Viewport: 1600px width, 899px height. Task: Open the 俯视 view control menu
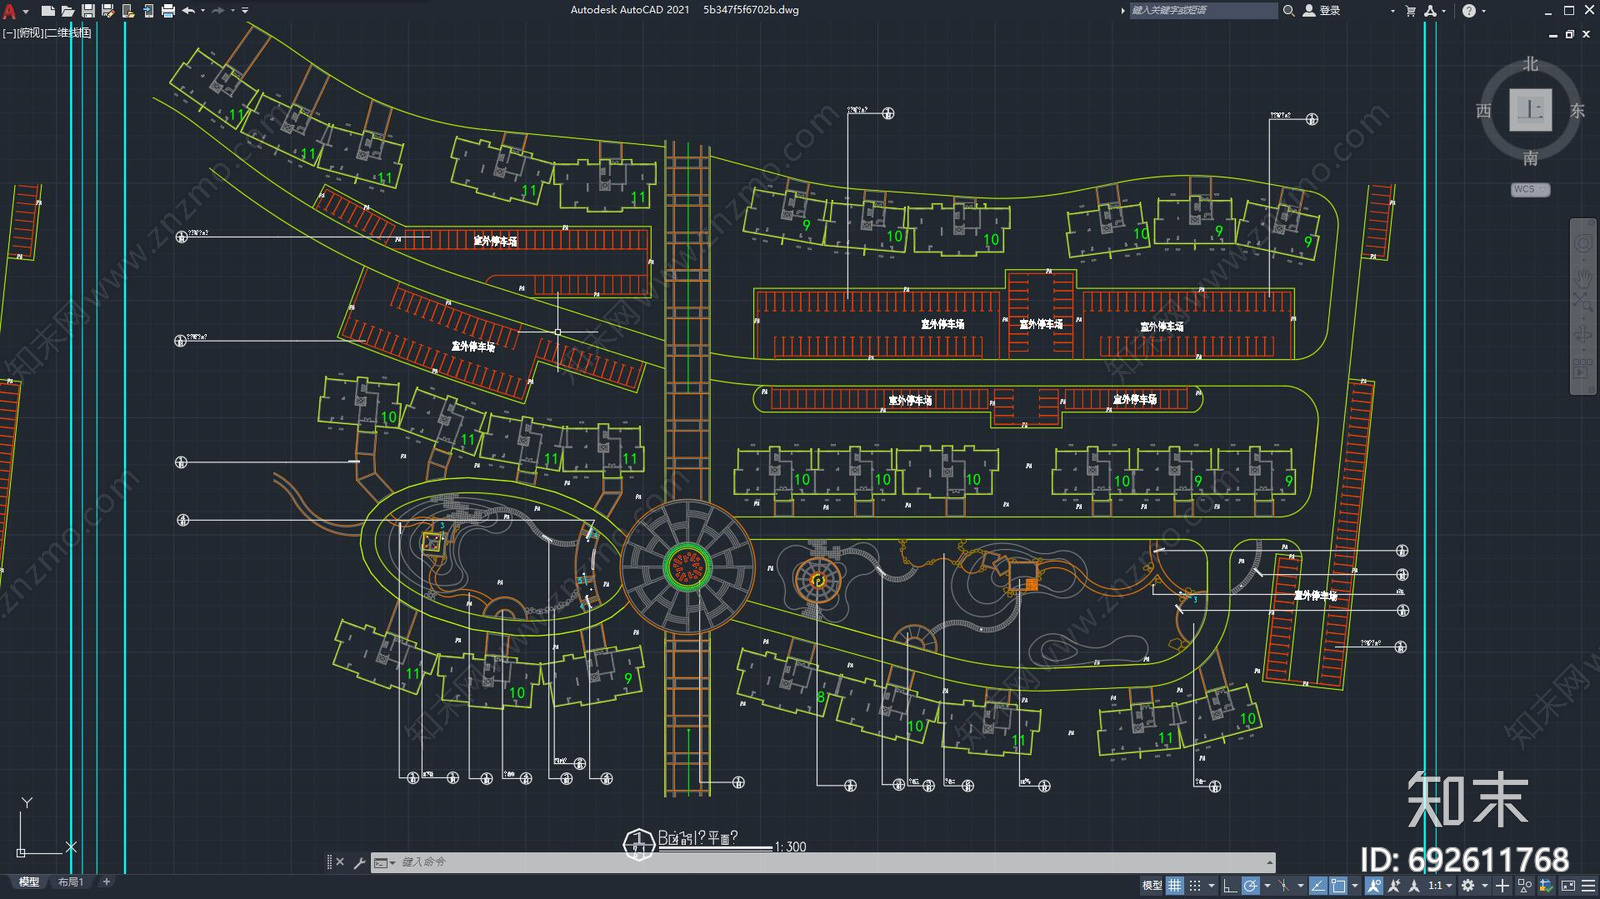tap(31, 33)
